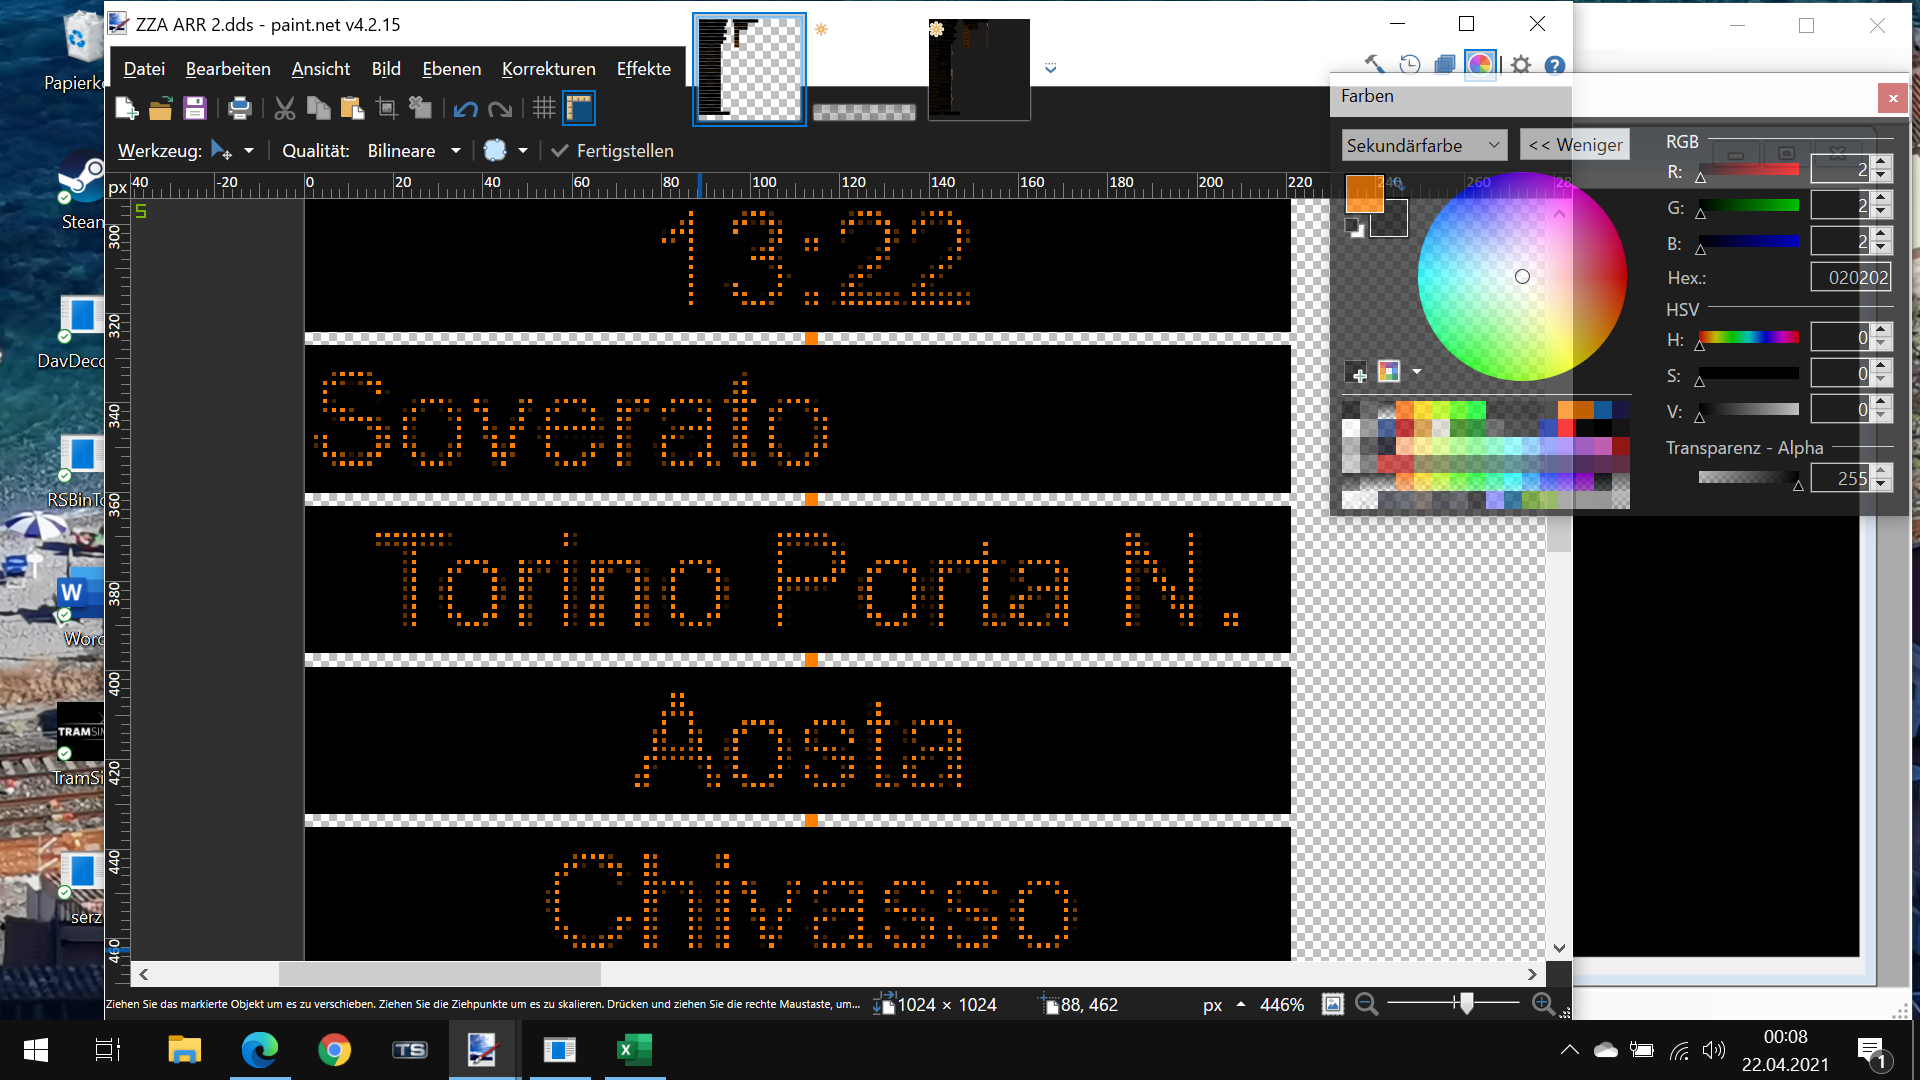Image resolution: width=1920 pixels, height=1080 pixels.
Task: Click the Crop to selection icon
Action: [x=387, y=108]
